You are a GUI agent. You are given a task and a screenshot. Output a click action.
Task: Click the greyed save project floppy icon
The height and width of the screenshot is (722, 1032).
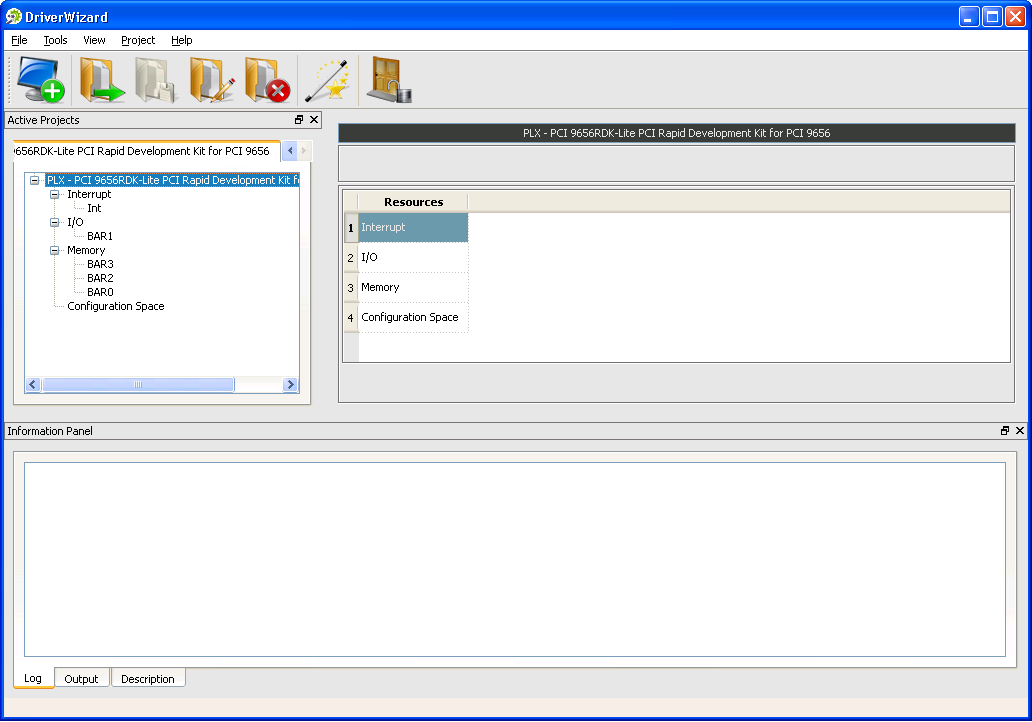click(157, 80)
